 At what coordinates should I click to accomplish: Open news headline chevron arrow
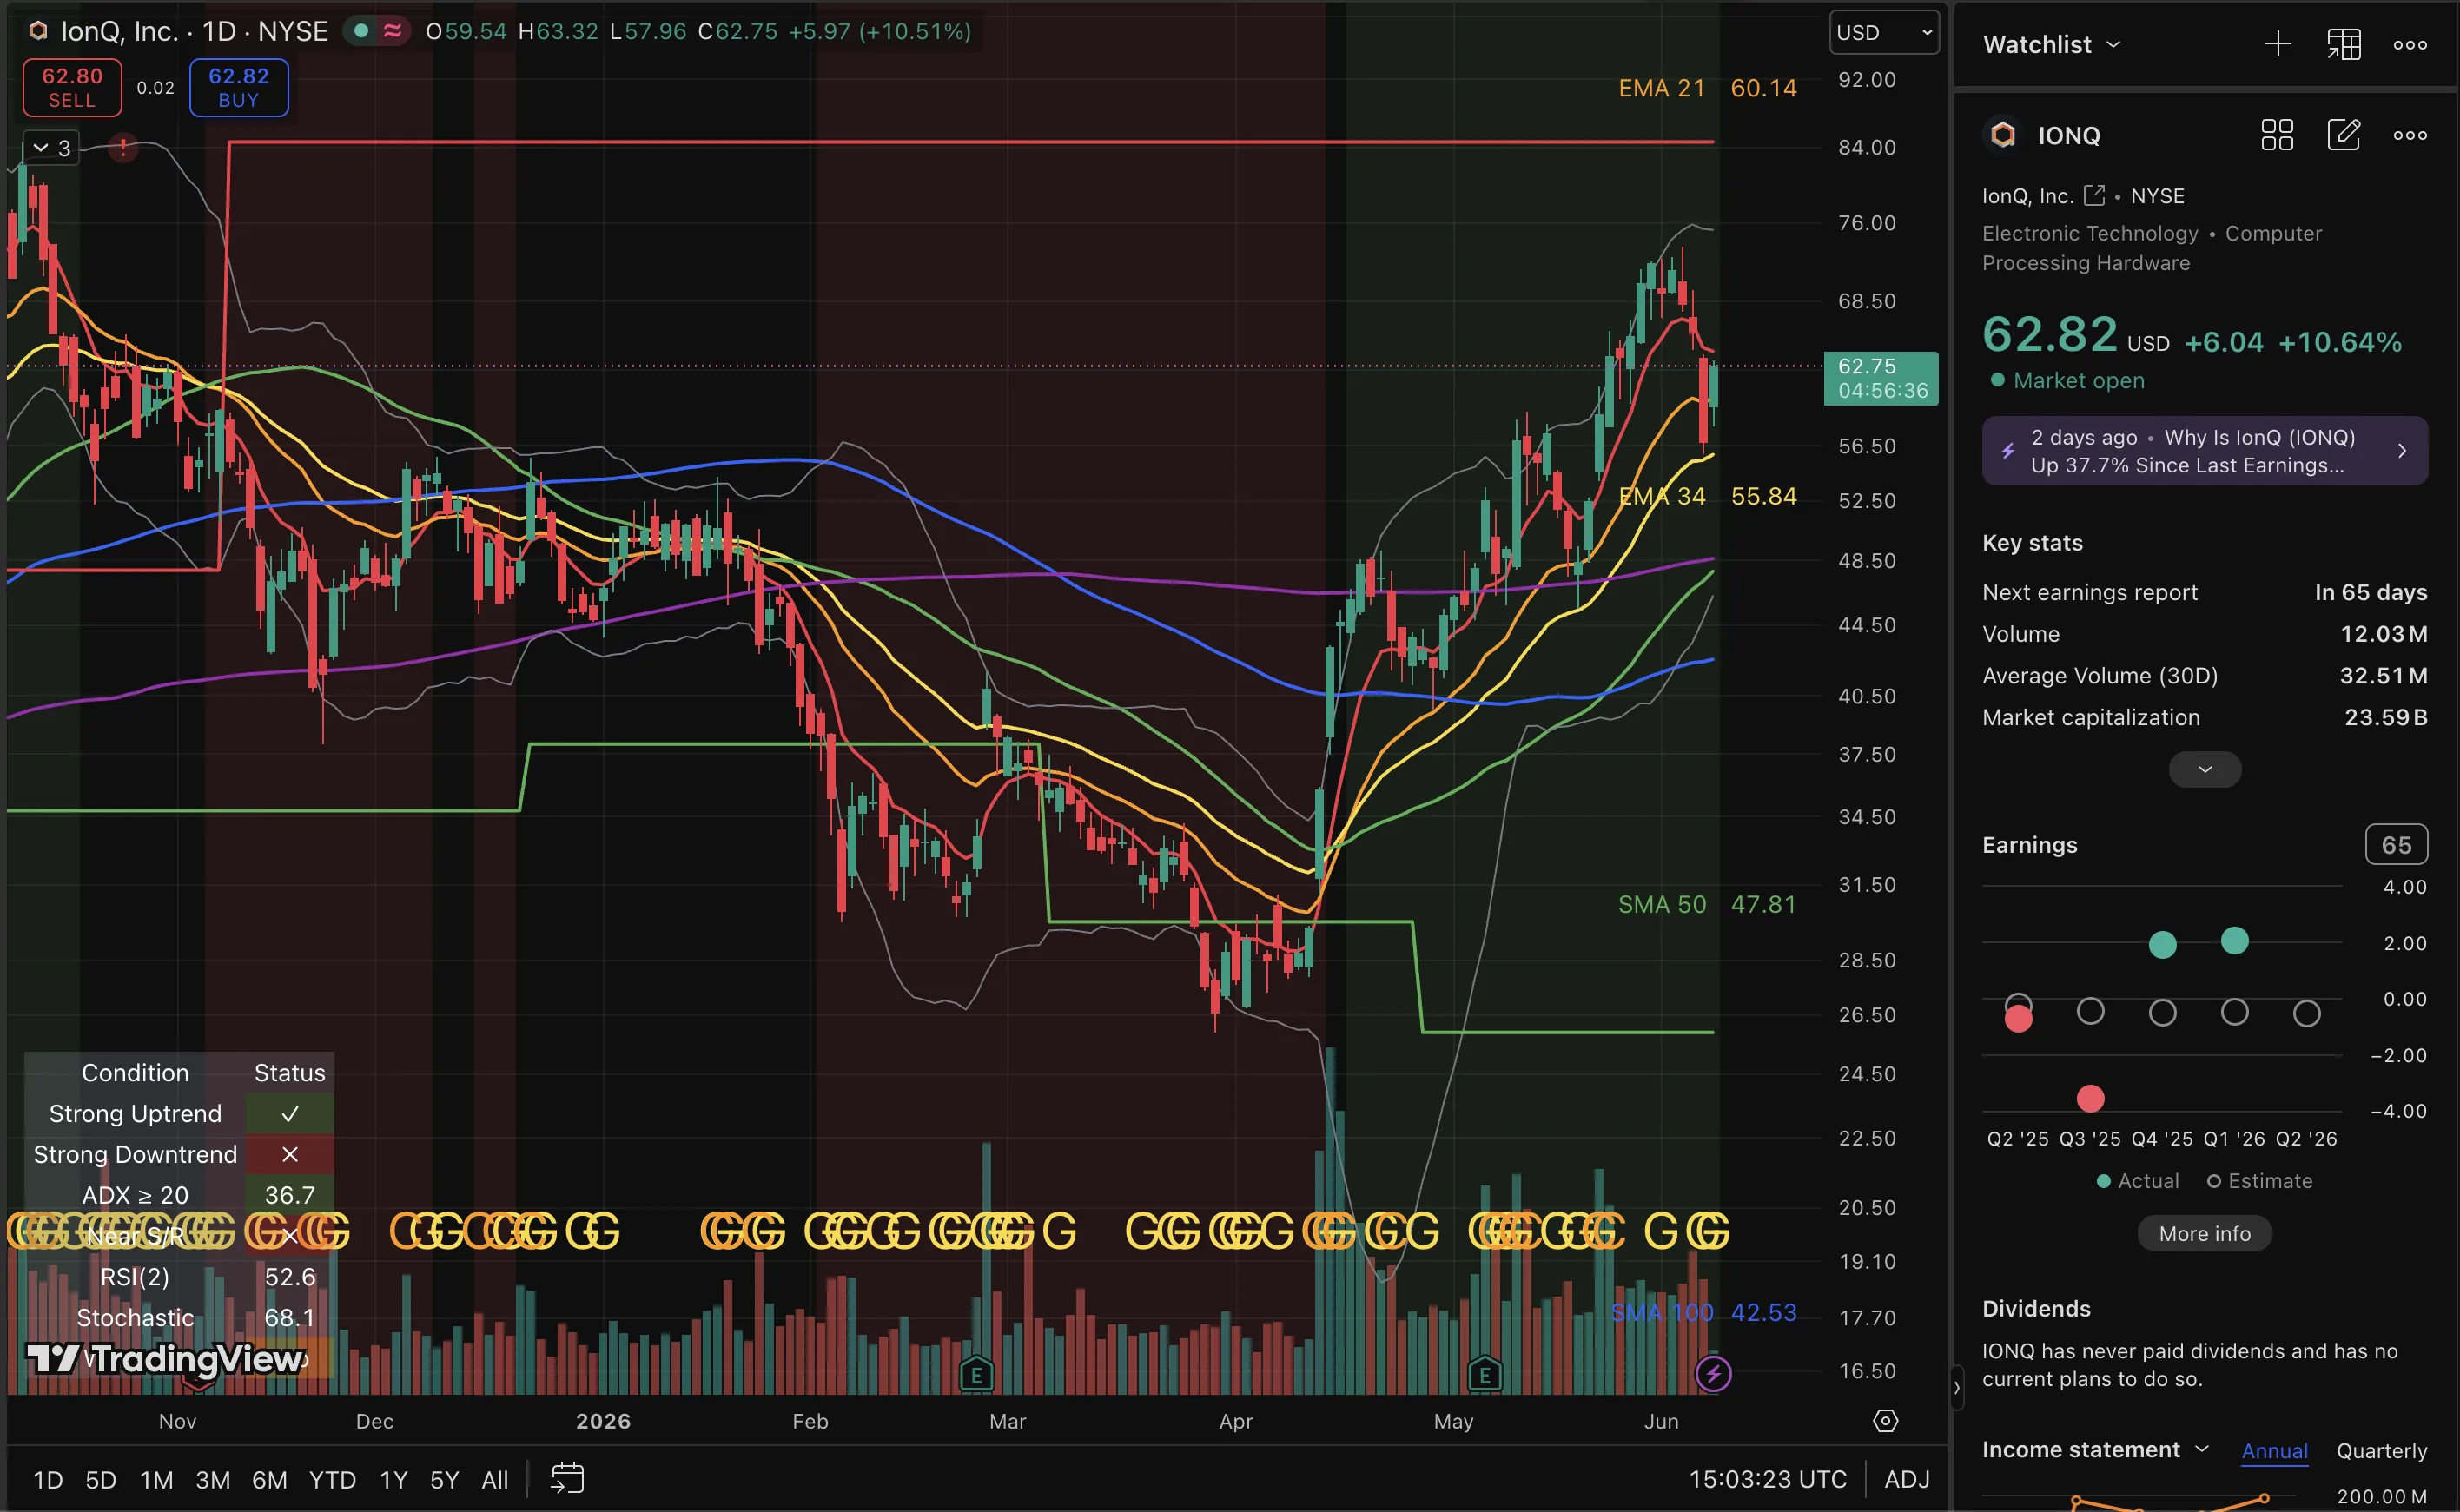(x=2402, y=451)
